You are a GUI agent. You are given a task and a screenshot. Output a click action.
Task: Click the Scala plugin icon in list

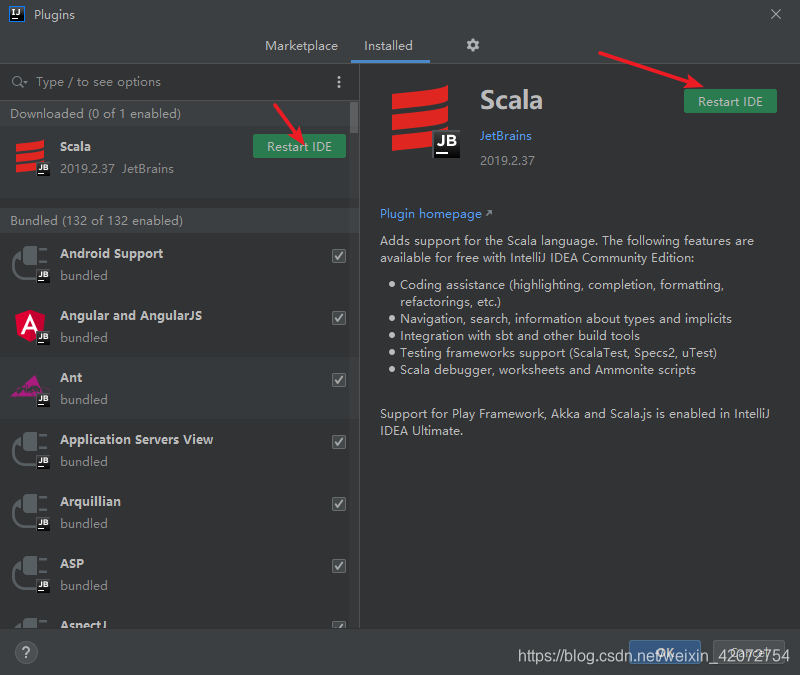(x=32, y=157)
